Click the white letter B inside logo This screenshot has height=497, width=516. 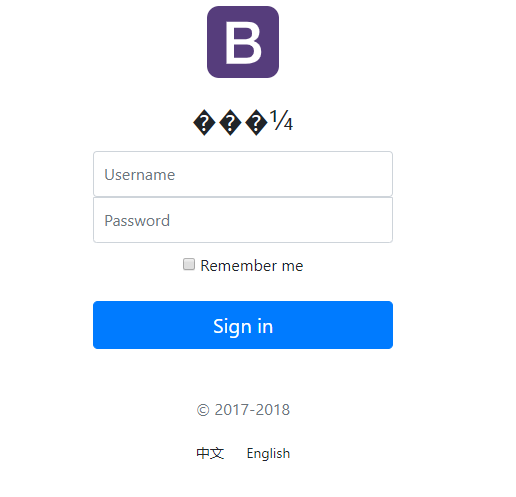tap(243, 42)
